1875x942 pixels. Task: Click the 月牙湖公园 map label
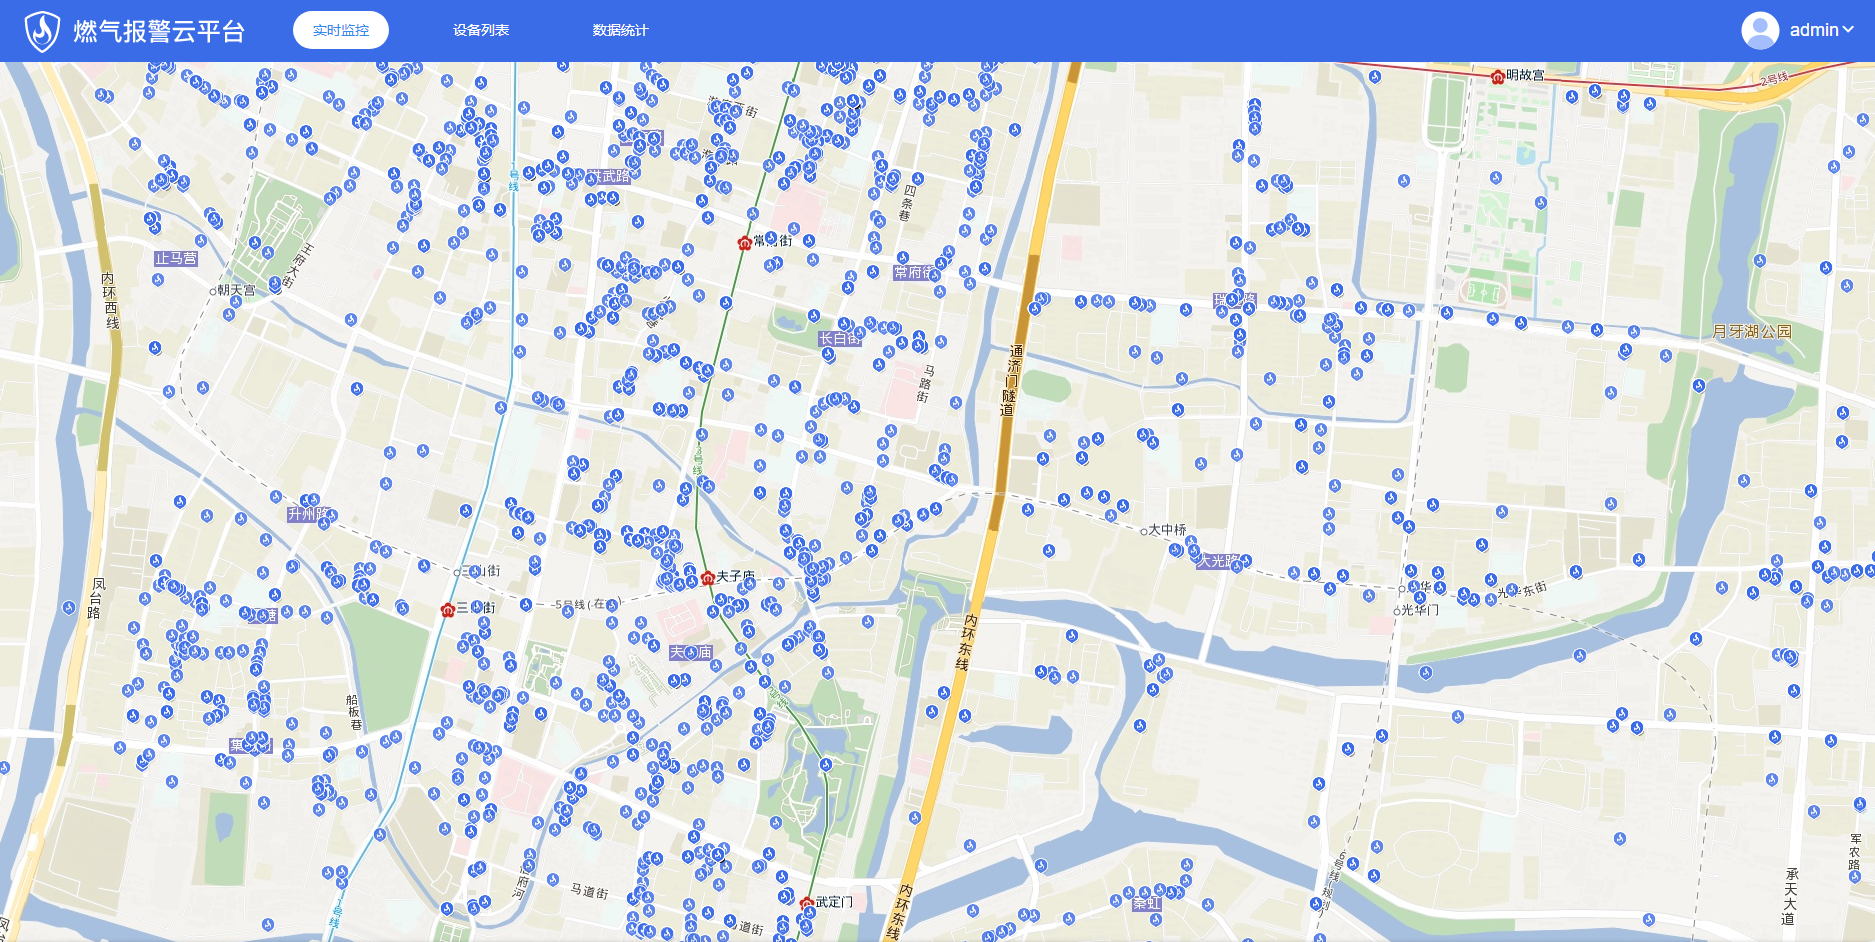tap(1751, 331)
